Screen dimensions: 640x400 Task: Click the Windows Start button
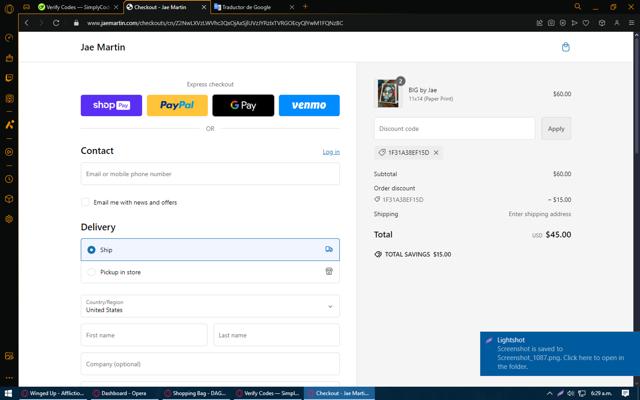[x=8, y=393]
